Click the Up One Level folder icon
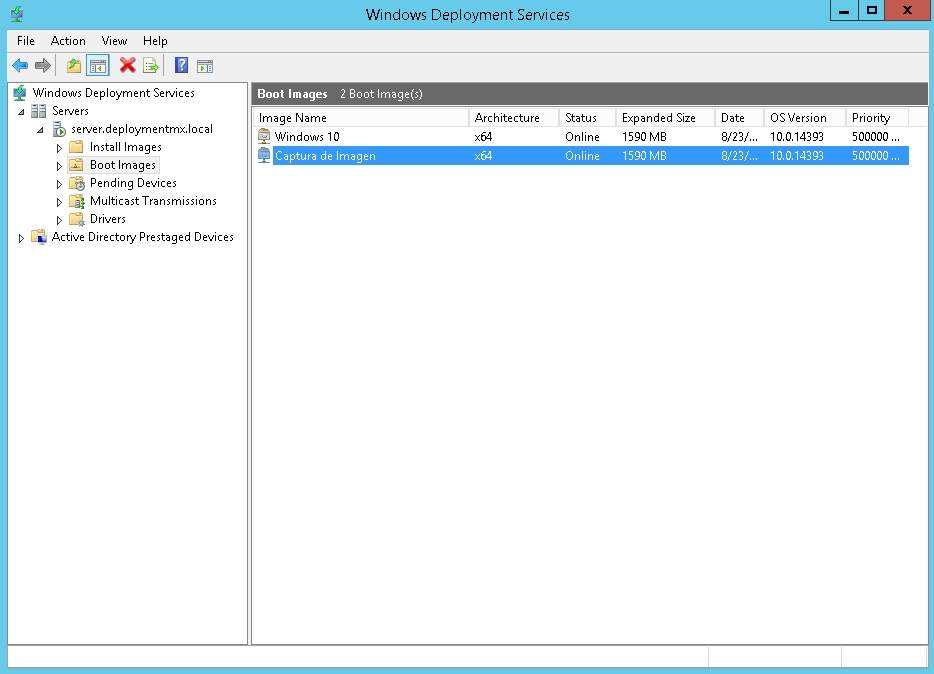This screenshot has width=934, height=674. click(x=73, y=66)
